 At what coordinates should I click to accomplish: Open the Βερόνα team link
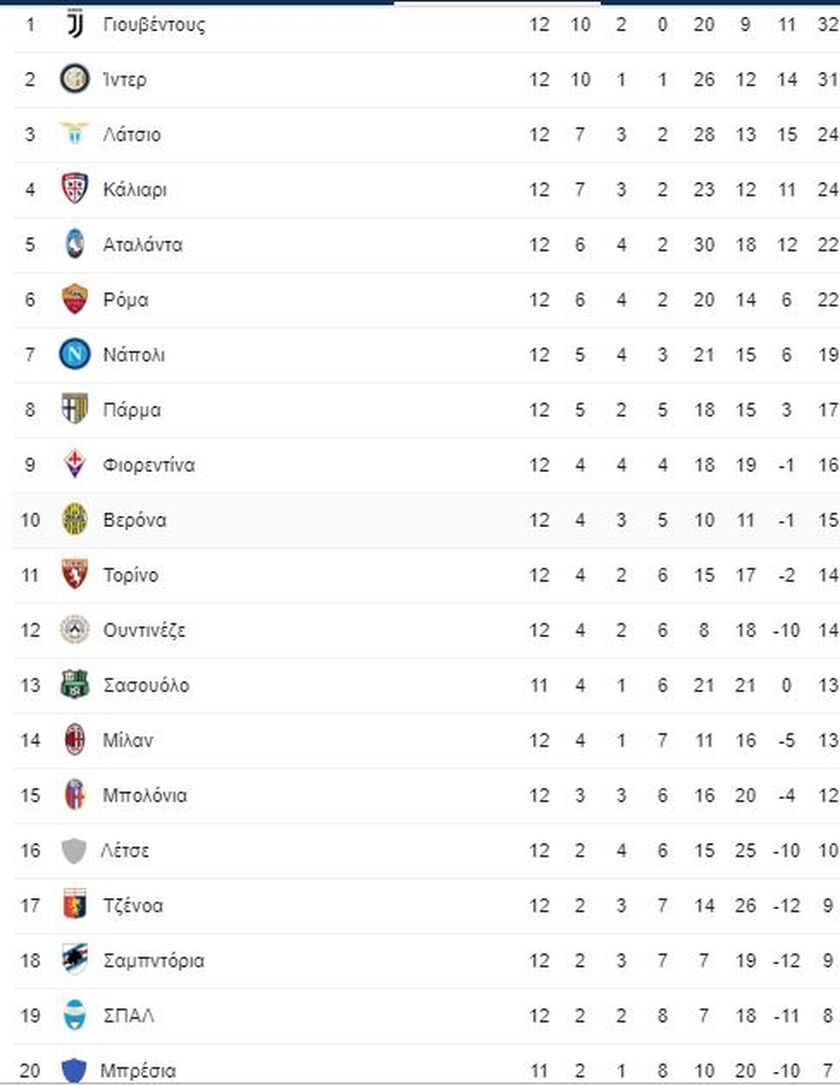pyautogui.click(x=135, y=520)
